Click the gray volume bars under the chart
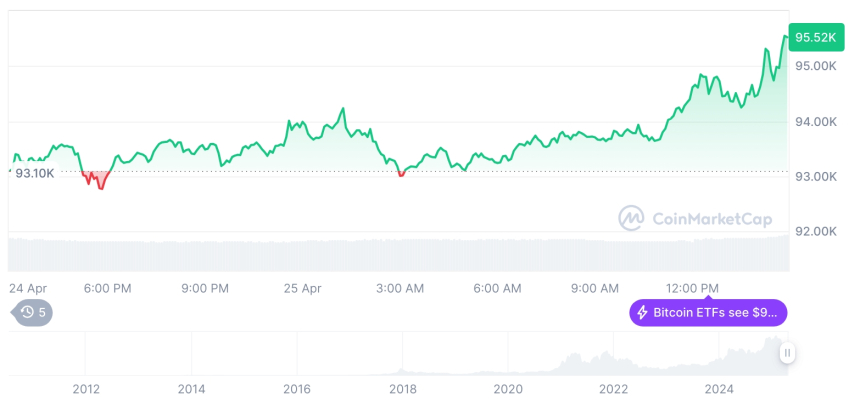 pos(400,253)
